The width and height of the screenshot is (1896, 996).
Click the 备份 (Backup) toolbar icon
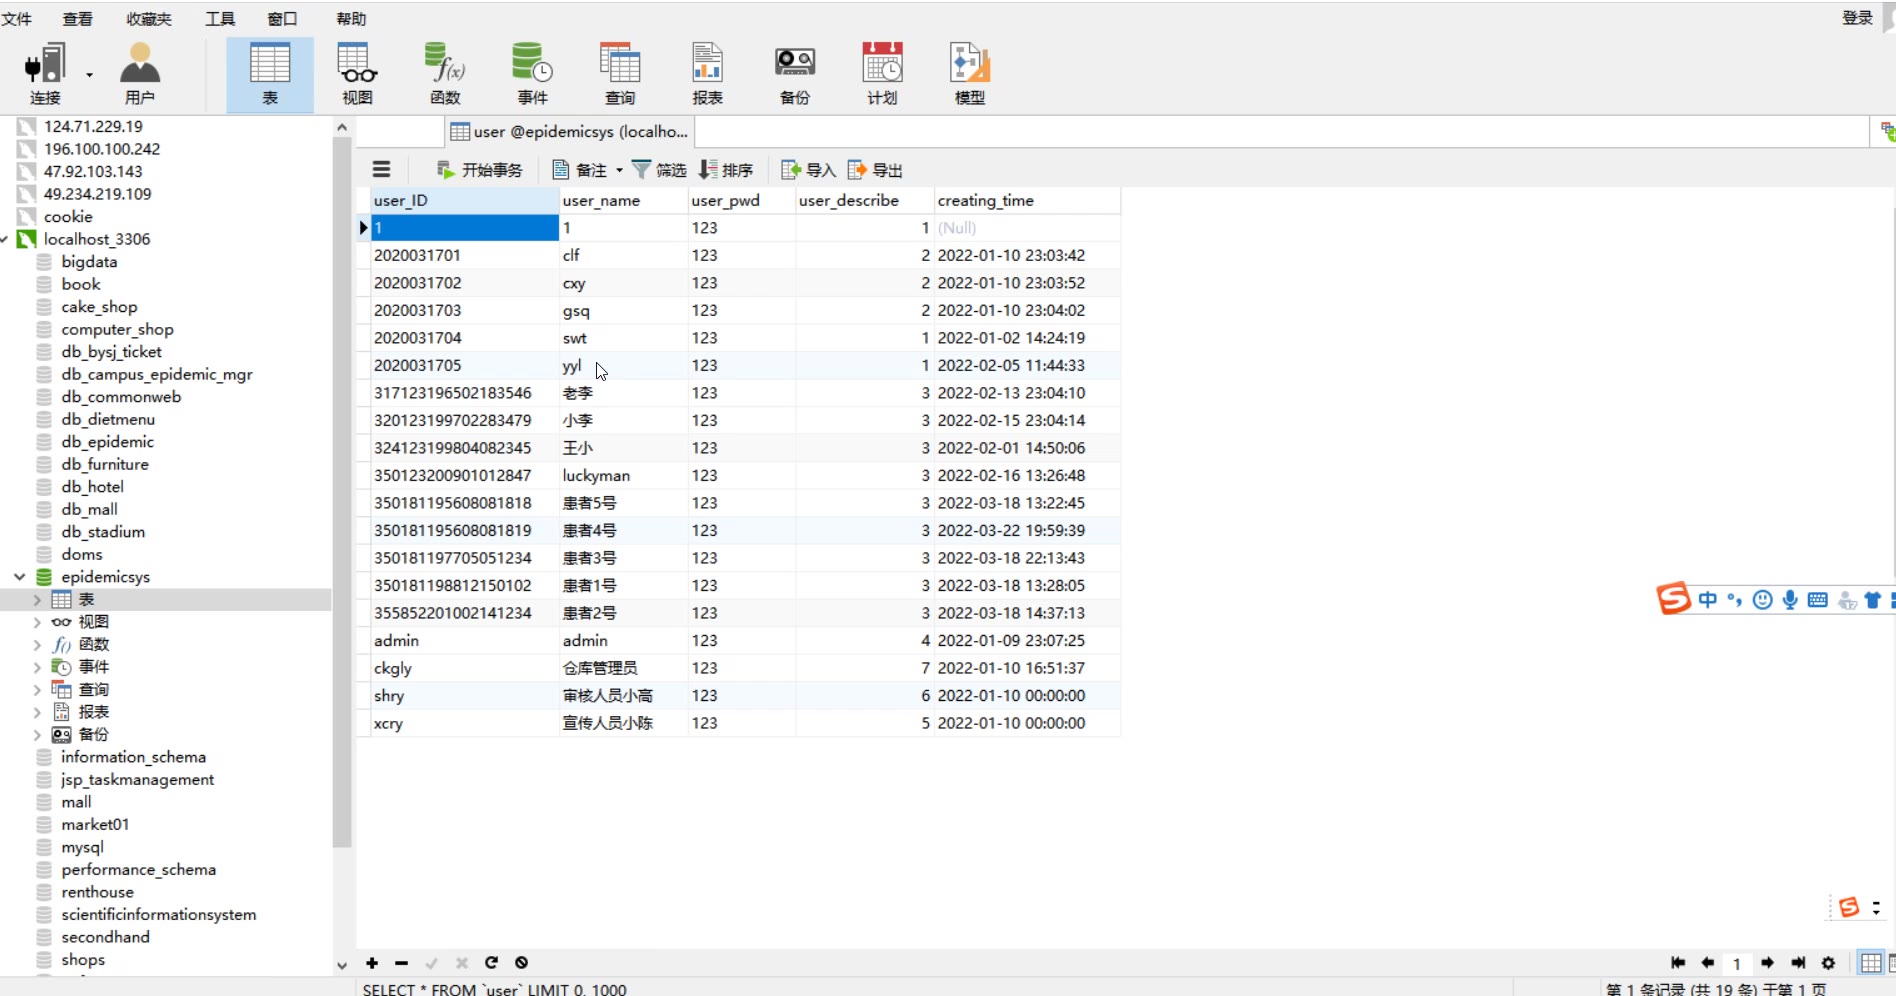tap(795, 74)
